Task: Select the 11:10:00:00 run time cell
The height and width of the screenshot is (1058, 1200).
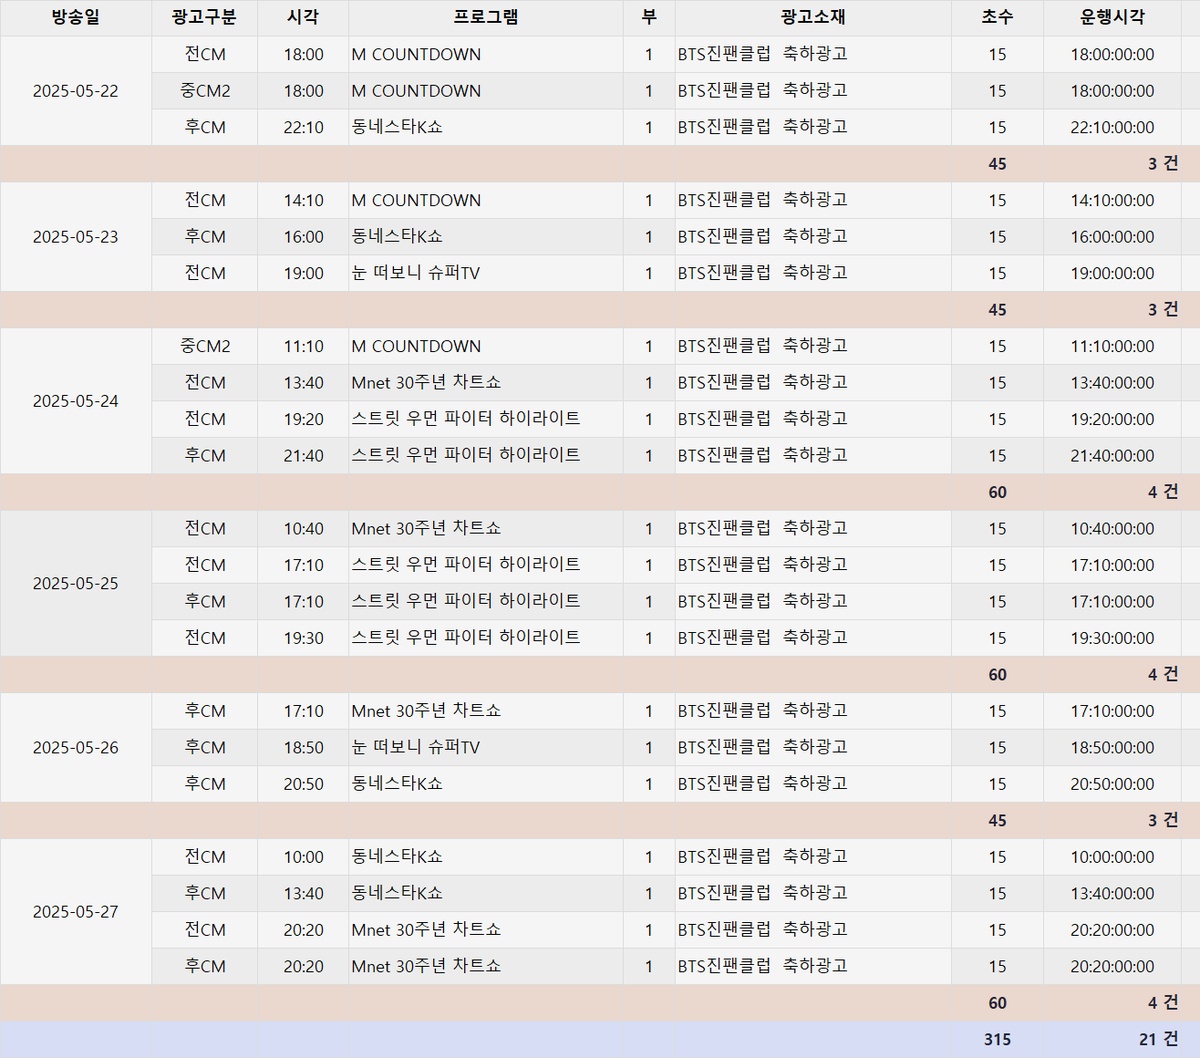Action: [1111, 346]
